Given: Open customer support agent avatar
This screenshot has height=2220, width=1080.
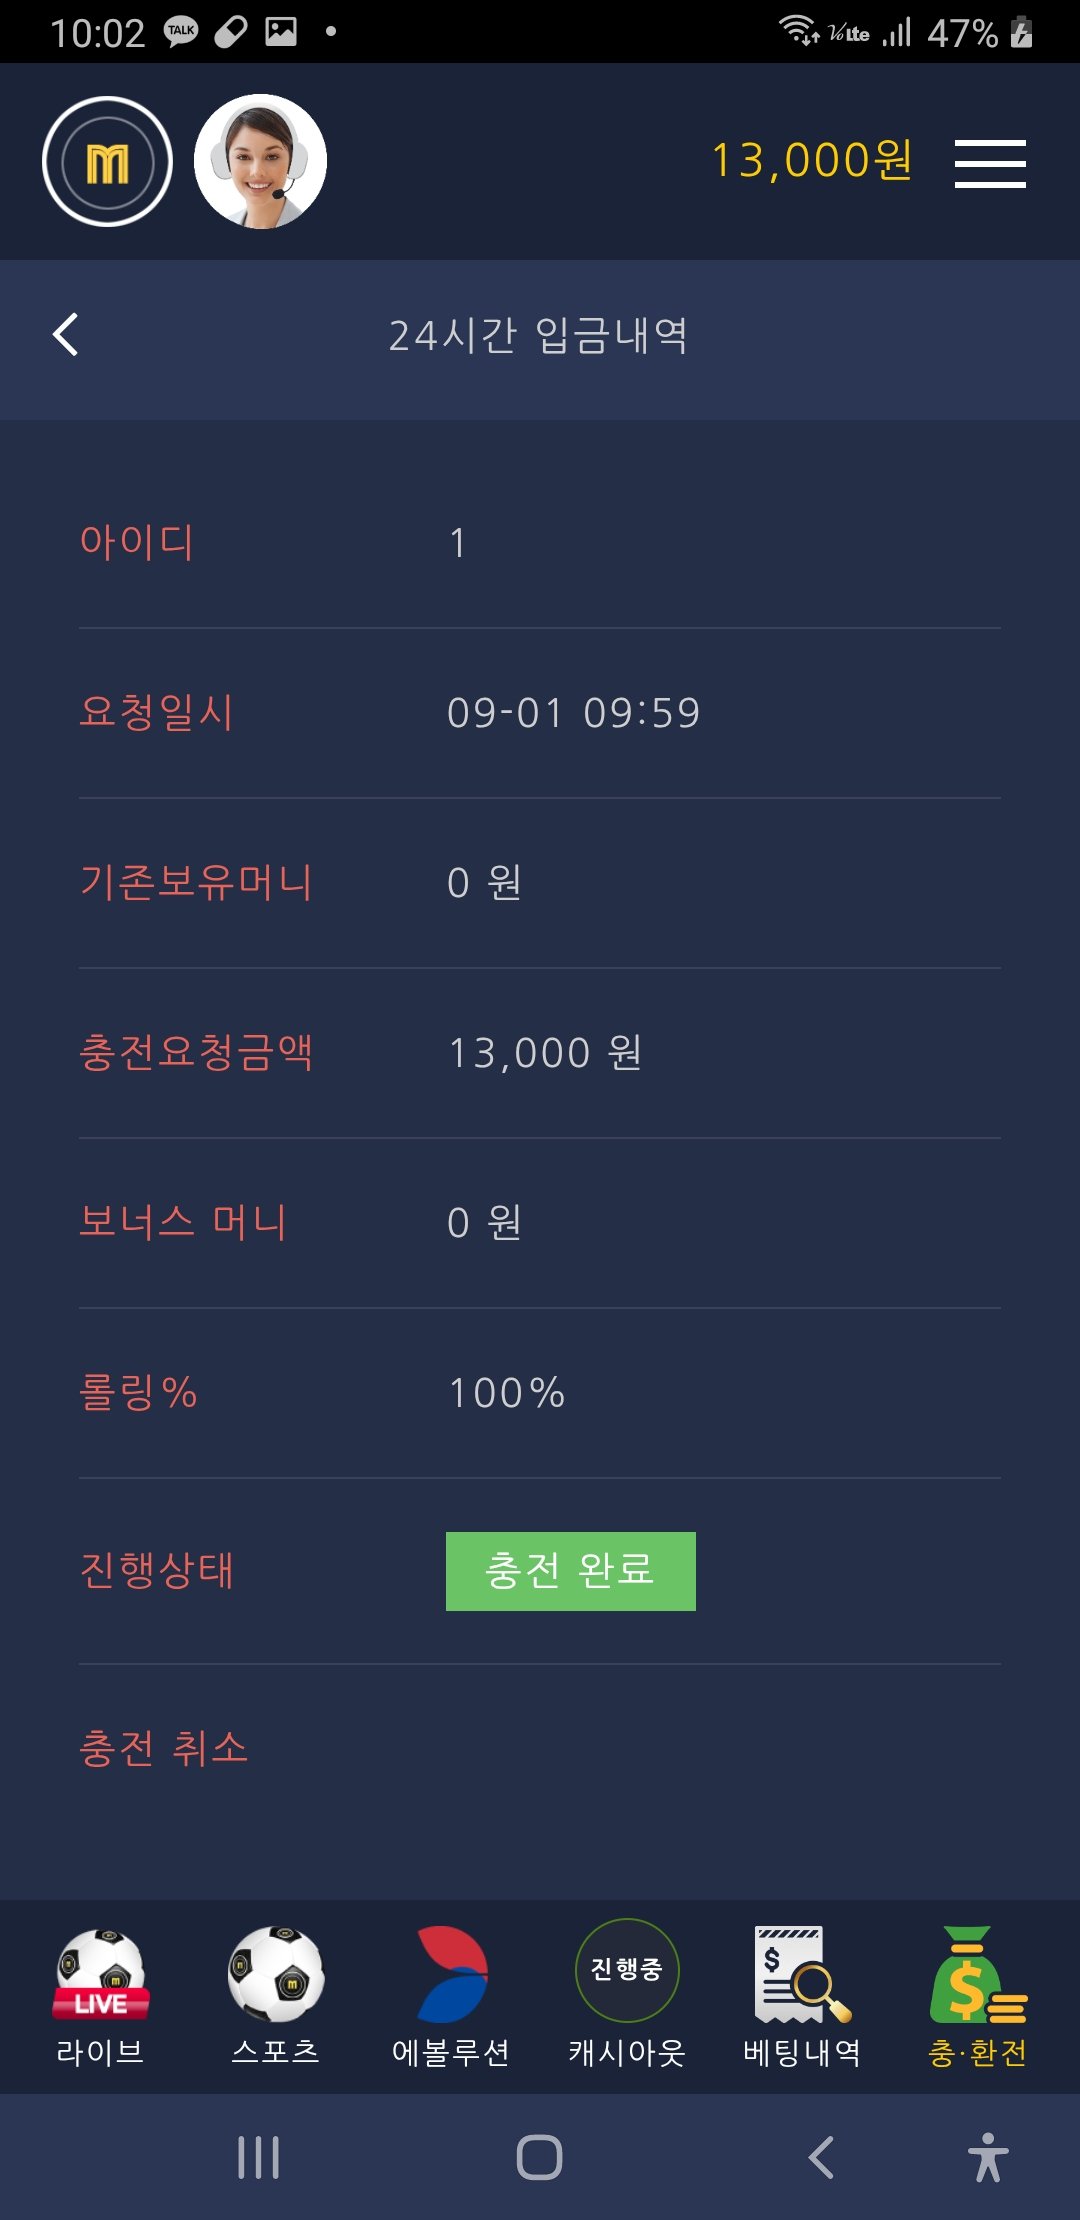Looking at the screenshot, I should pyautogui.click(x=260, y=162).
